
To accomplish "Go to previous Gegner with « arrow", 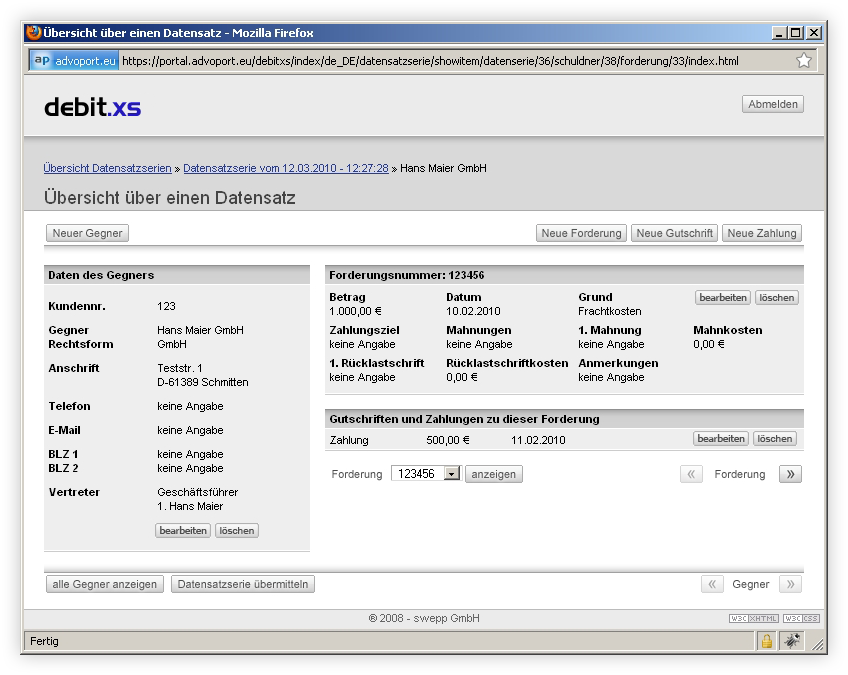I will click(x=712, y=584).
